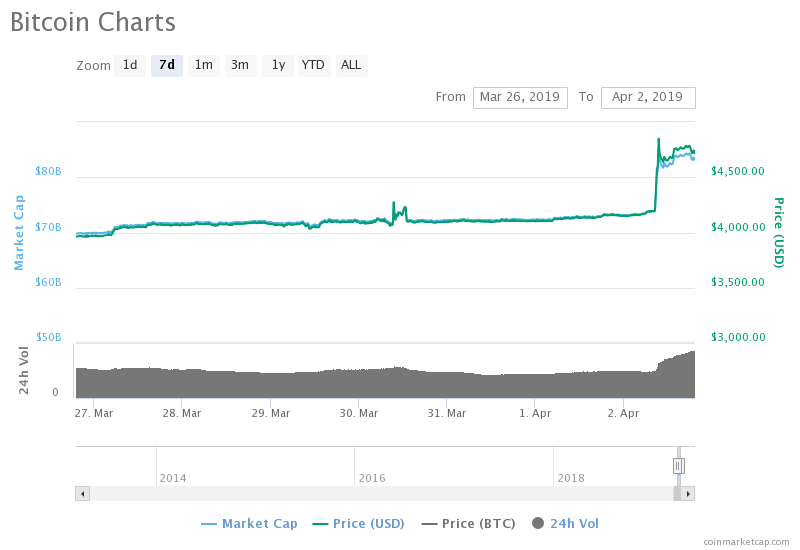The height and width of the screenshot is (550, 800).
Task: Click the navigator scroll right arrow
Action: [688, 493]
